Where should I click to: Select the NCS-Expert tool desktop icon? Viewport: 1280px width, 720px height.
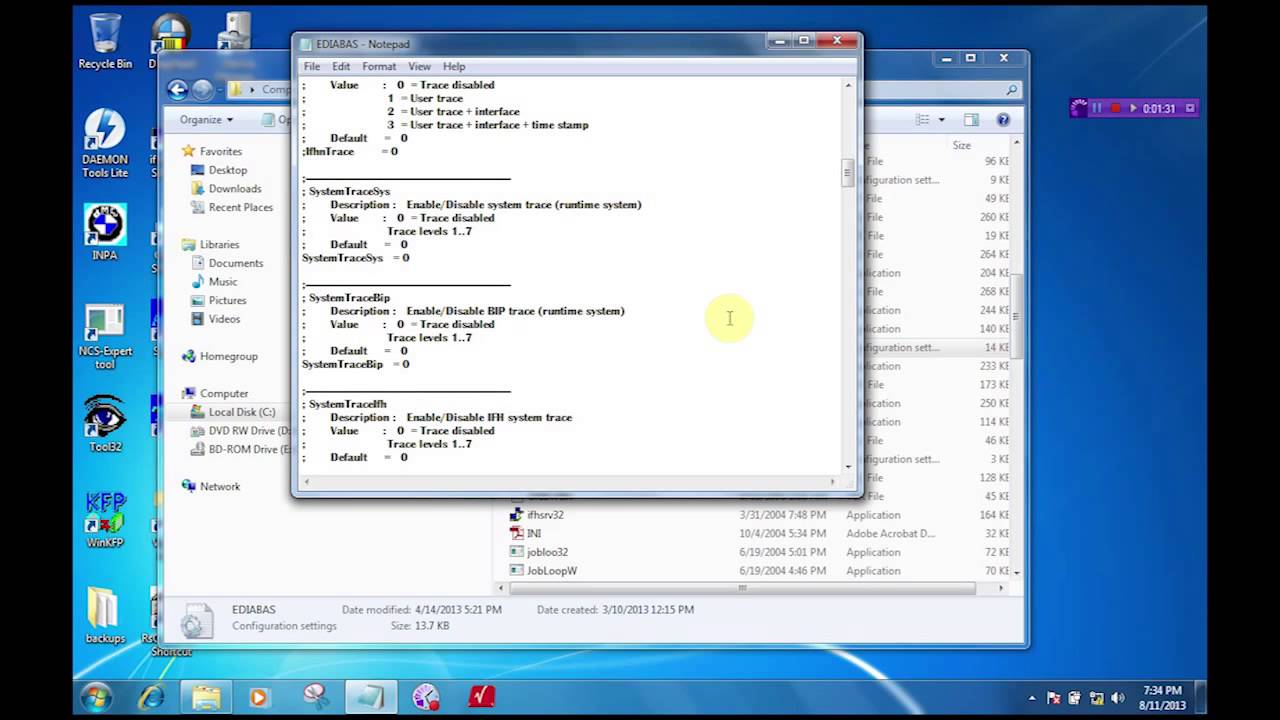point(105,338)
